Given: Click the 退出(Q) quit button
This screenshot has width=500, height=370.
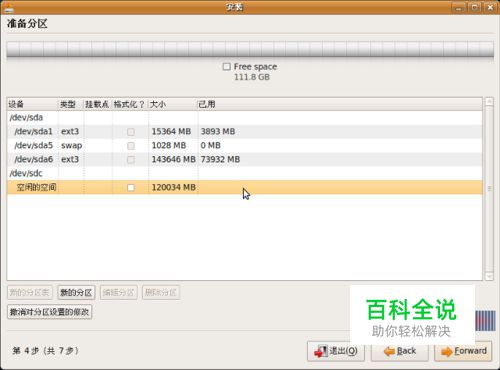Looking at the screenshot, I should 336,351.
